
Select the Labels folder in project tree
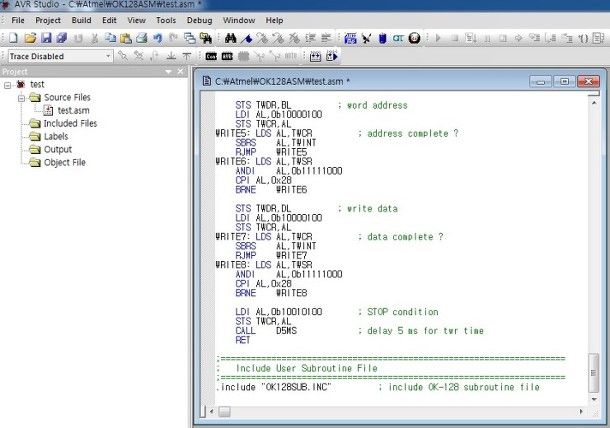56,136
